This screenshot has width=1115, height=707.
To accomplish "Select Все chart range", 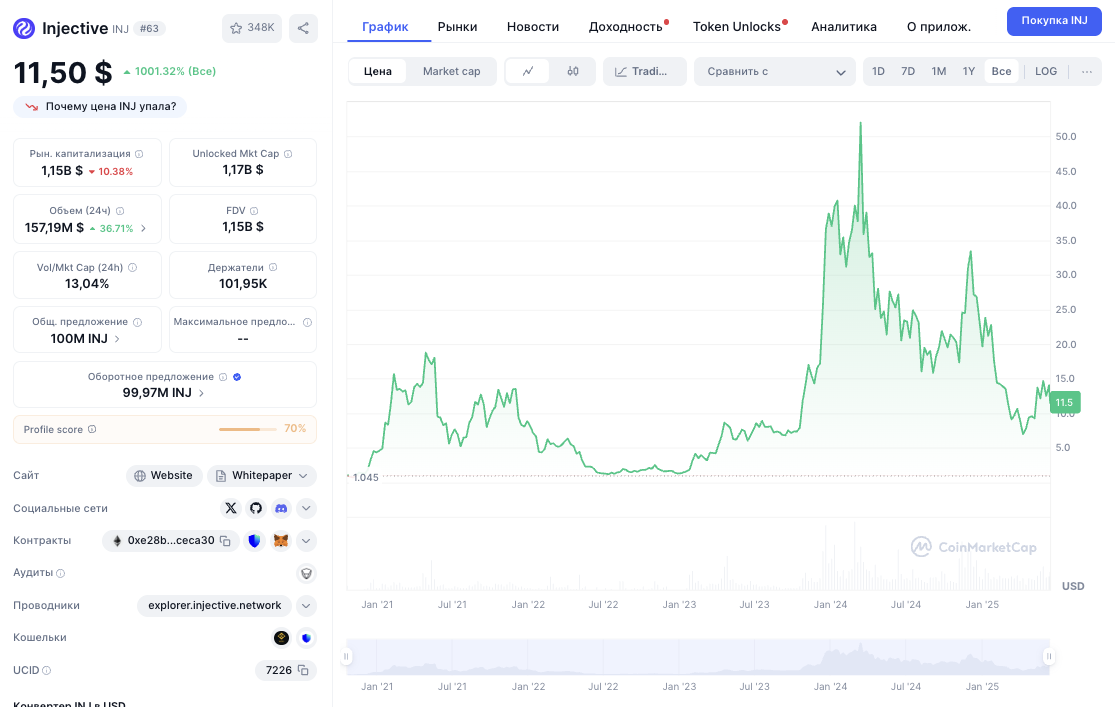I will 1001,71.
